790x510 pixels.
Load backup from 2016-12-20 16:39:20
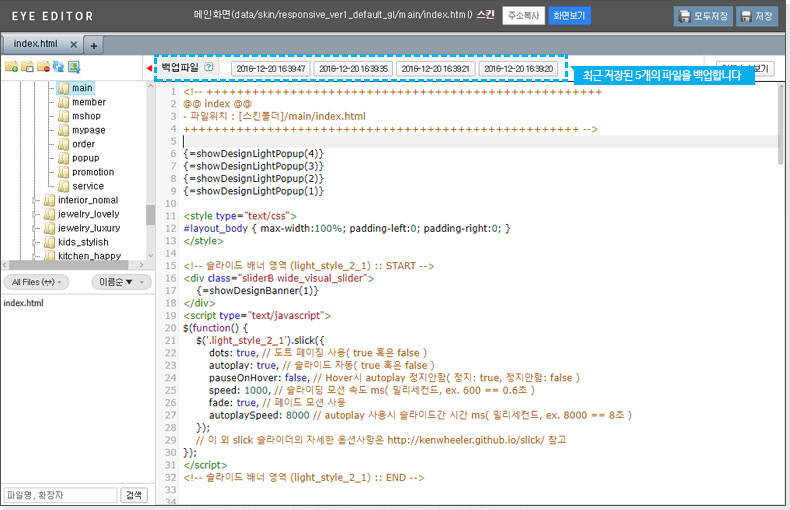(x=518, y=69)
